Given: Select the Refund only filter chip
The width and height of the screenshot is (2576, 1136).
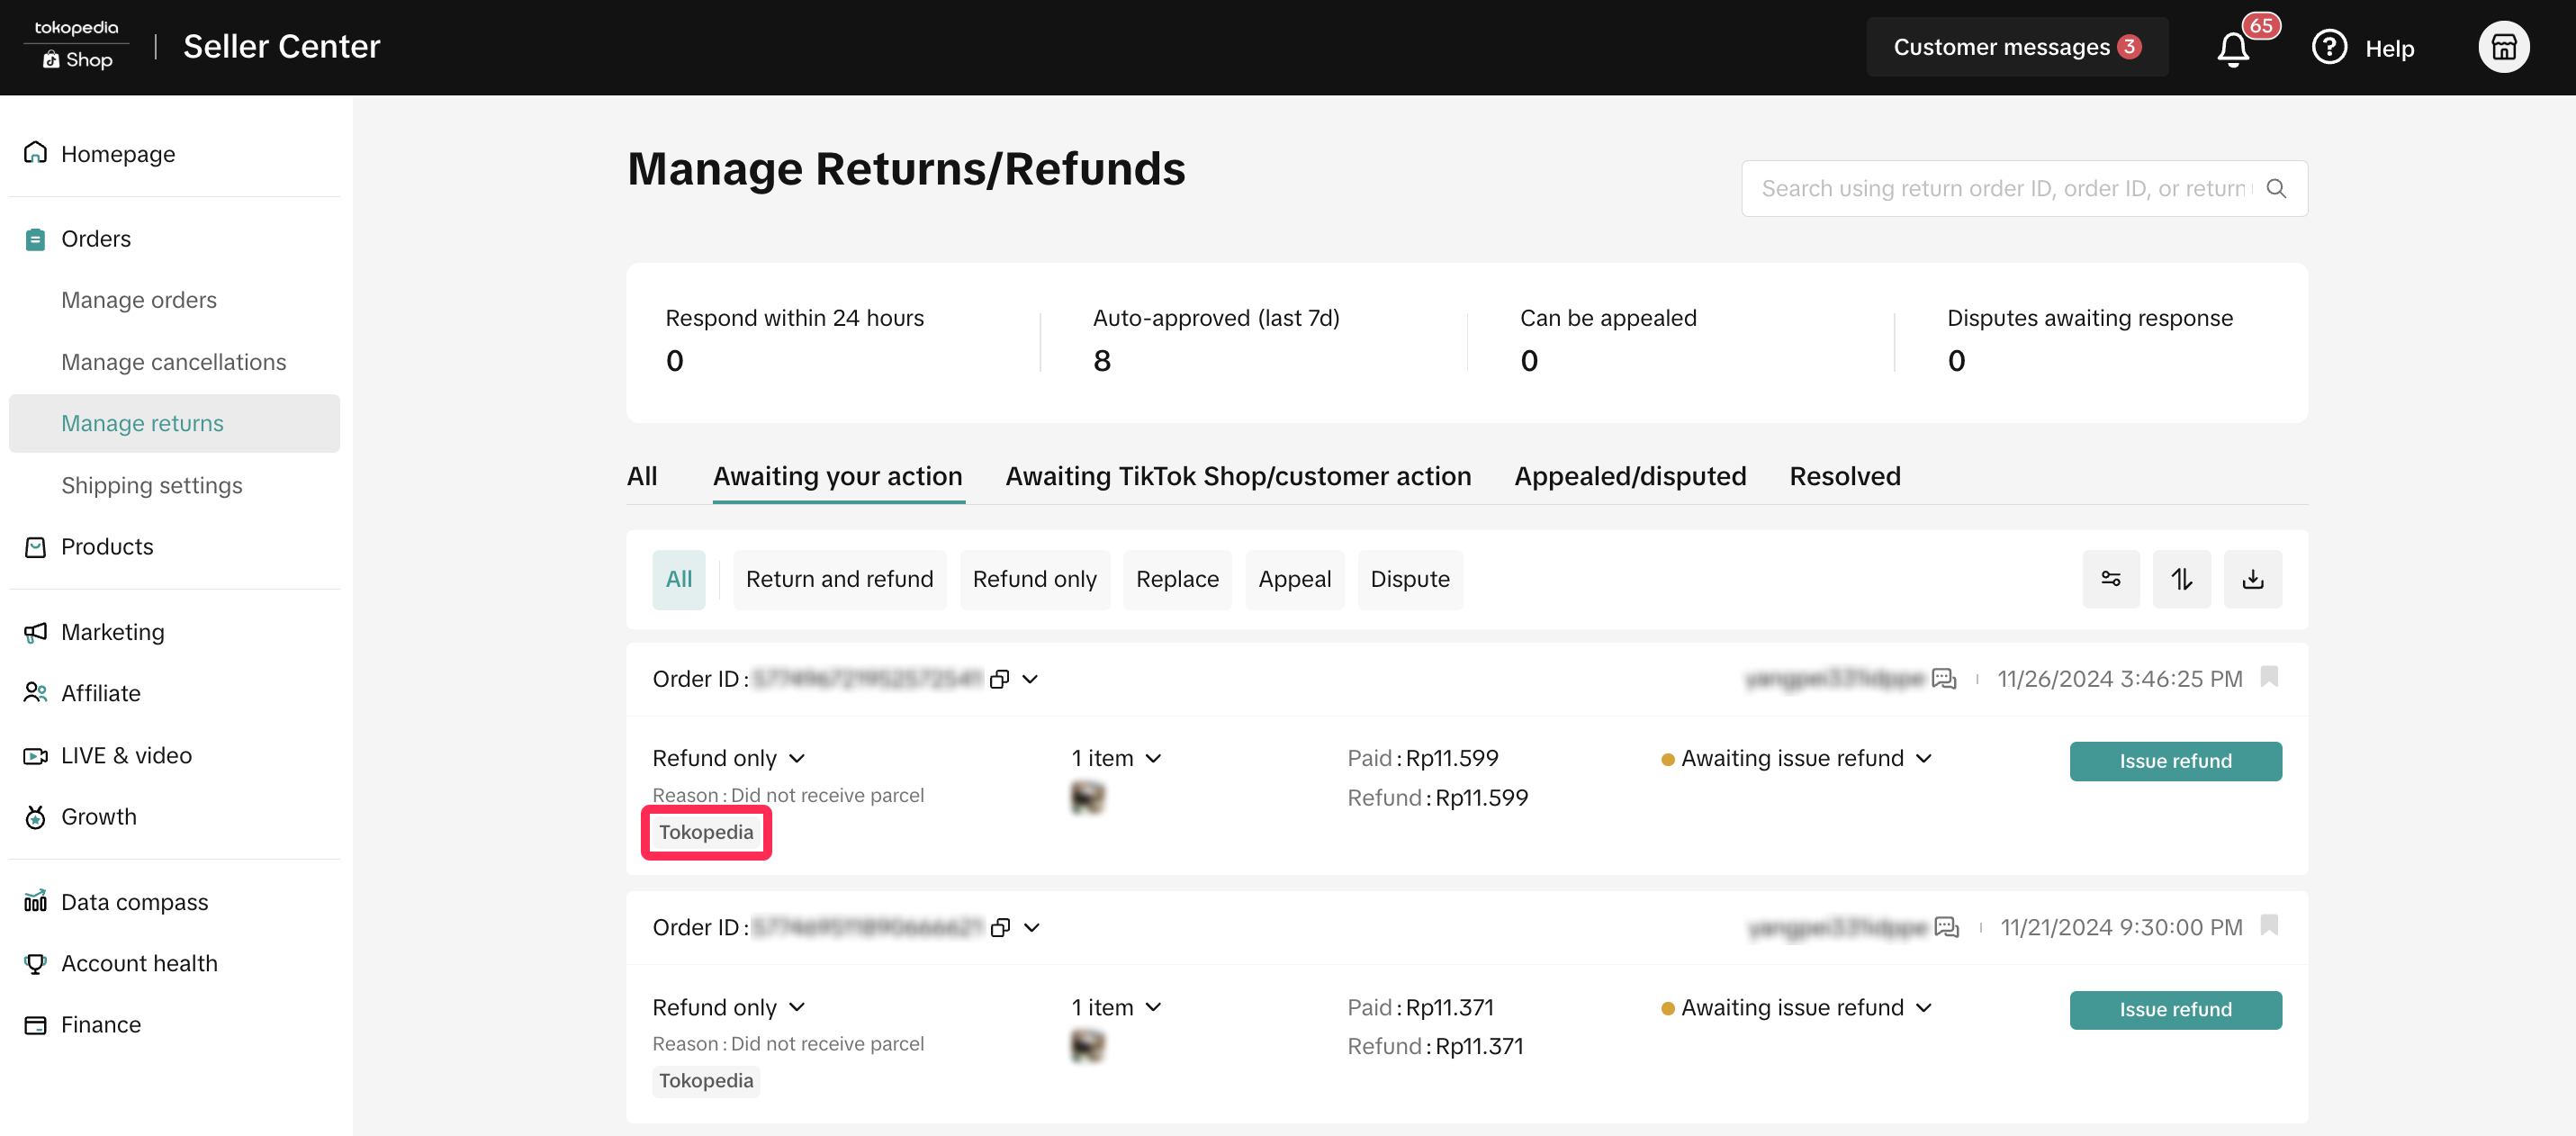Looking at the screenshot, I should [1034, 579].
